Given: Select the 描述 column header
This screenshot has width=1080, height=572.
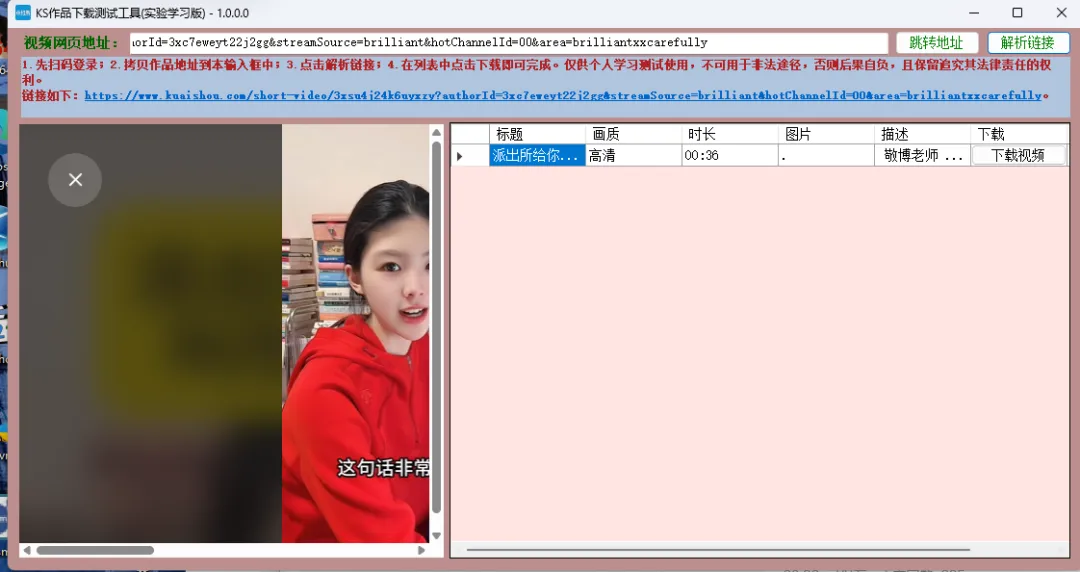Looking at the screenshot, I should 923,134.
